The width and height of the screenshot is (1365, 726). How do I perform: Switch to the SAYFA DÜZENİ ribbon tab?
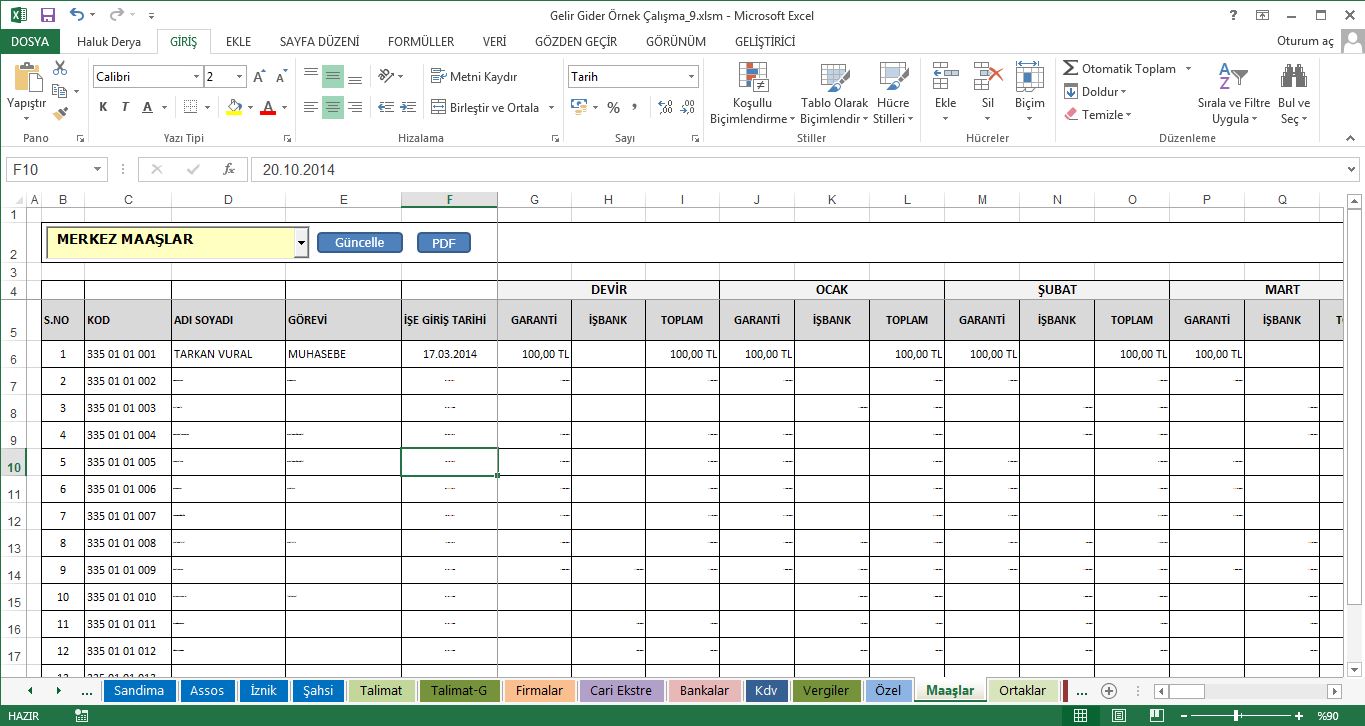pyautogui.click(x=319, y=42)
